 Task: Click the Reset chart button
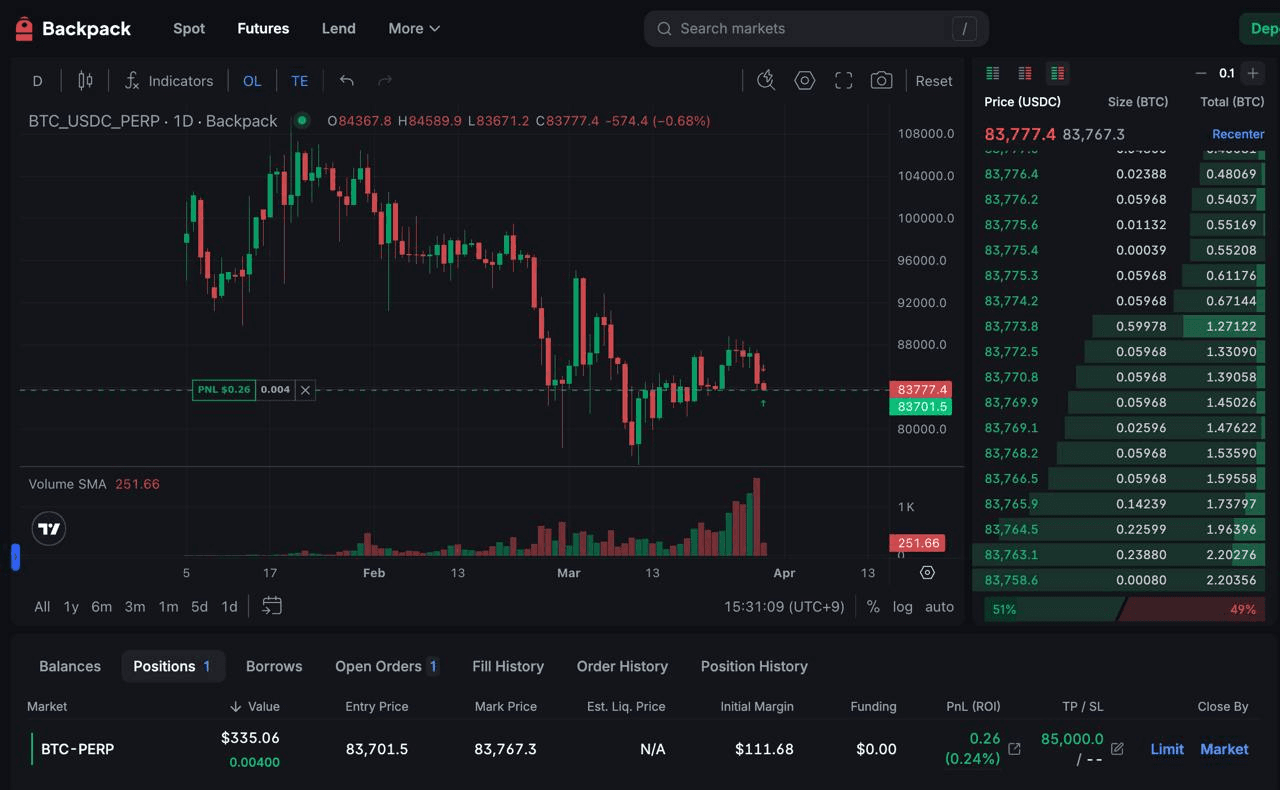pos(934,81)
